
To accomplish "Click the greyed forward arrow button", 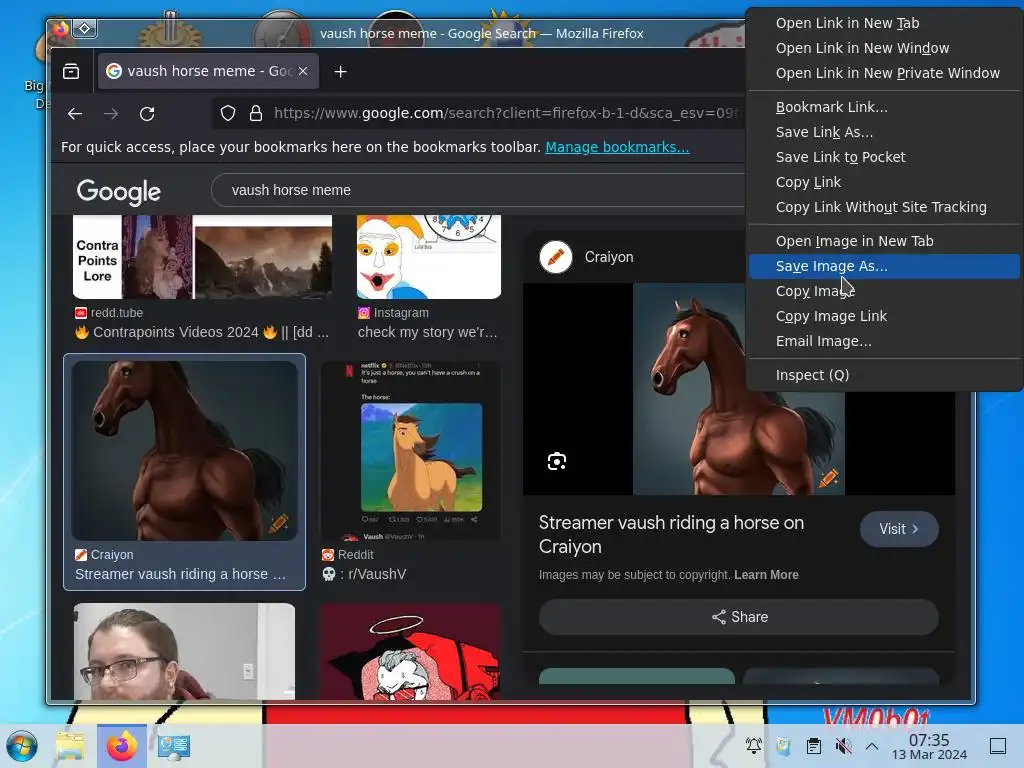I will tap(111, 114).
